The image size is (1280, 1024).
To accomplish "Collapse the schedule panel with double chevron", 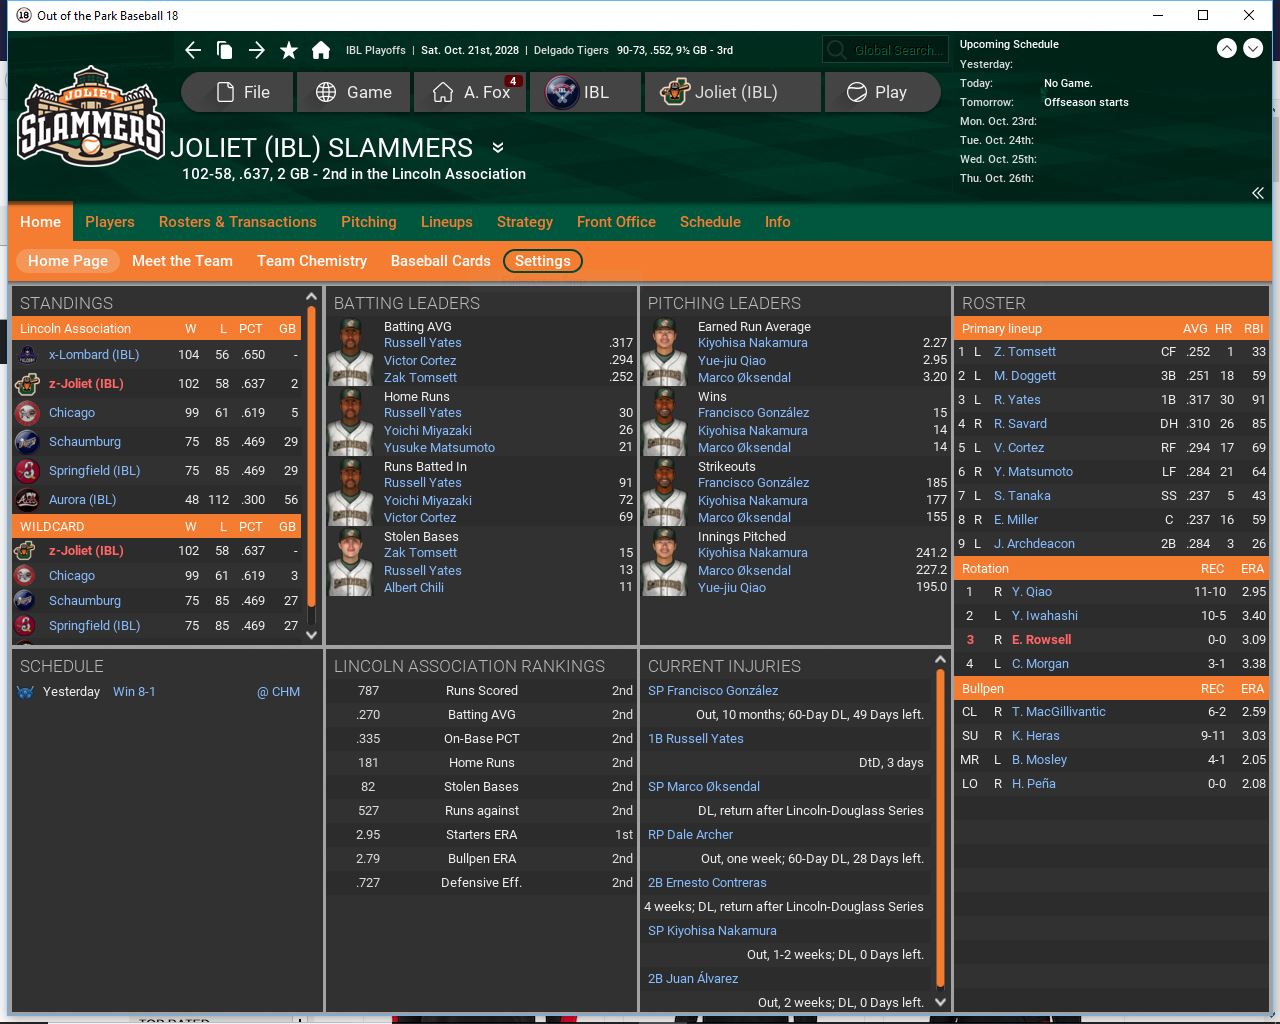I will pyautogui.click(x=1258, y=193).
